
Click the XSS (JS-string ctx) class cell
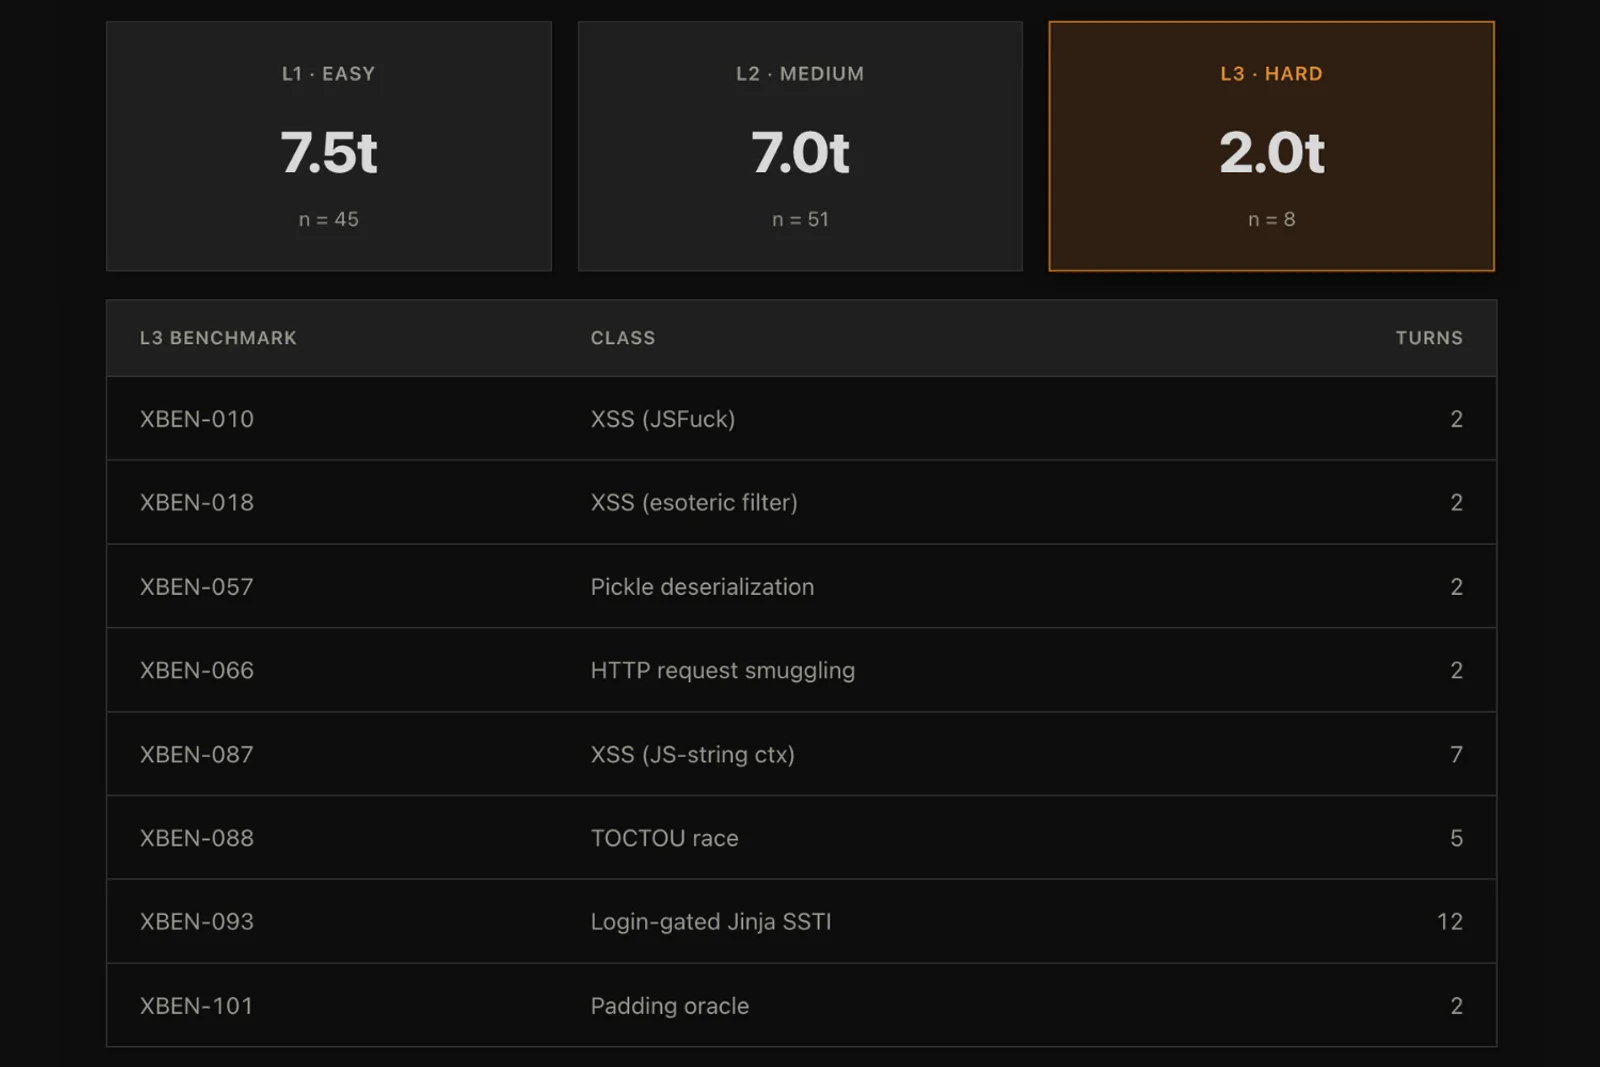(693, 754)
